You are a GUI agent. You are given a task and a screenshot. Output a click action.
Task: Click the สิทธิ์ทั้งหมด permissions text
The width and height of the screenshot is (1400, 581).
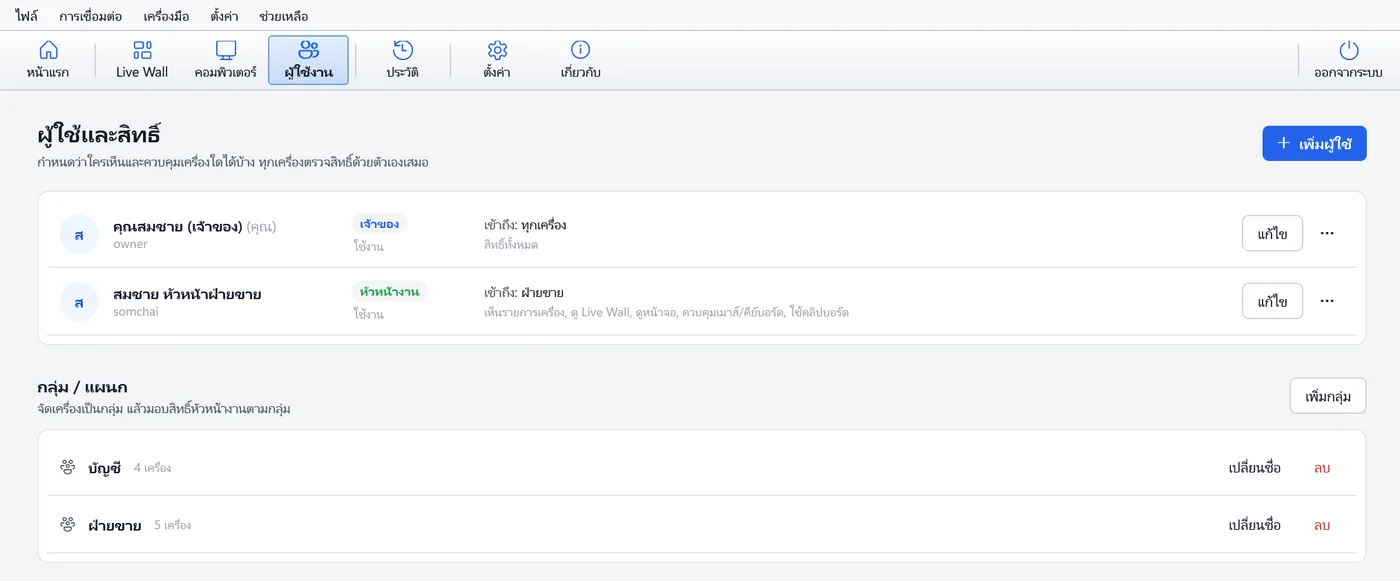pyautogui.click(x=511, y=245)
